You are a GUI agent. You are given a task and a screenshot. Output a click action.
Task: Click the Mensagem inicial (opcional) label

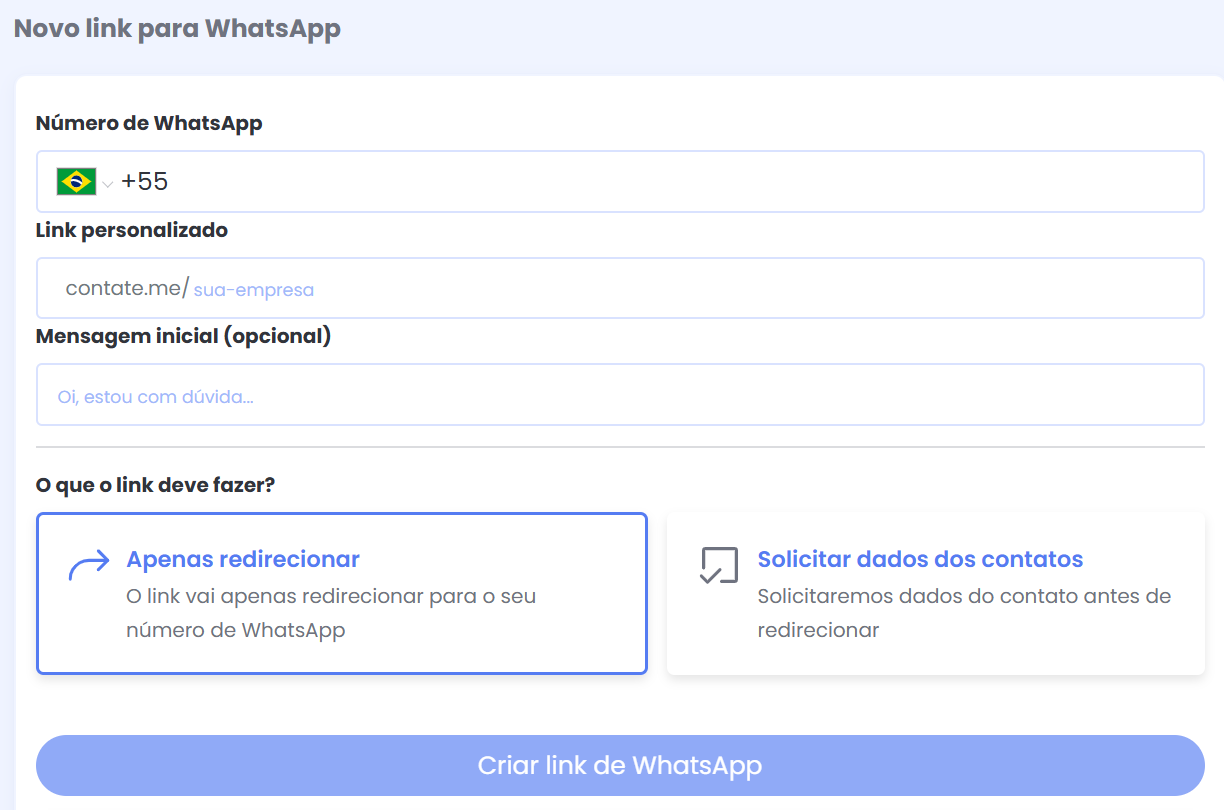(183, 336)
